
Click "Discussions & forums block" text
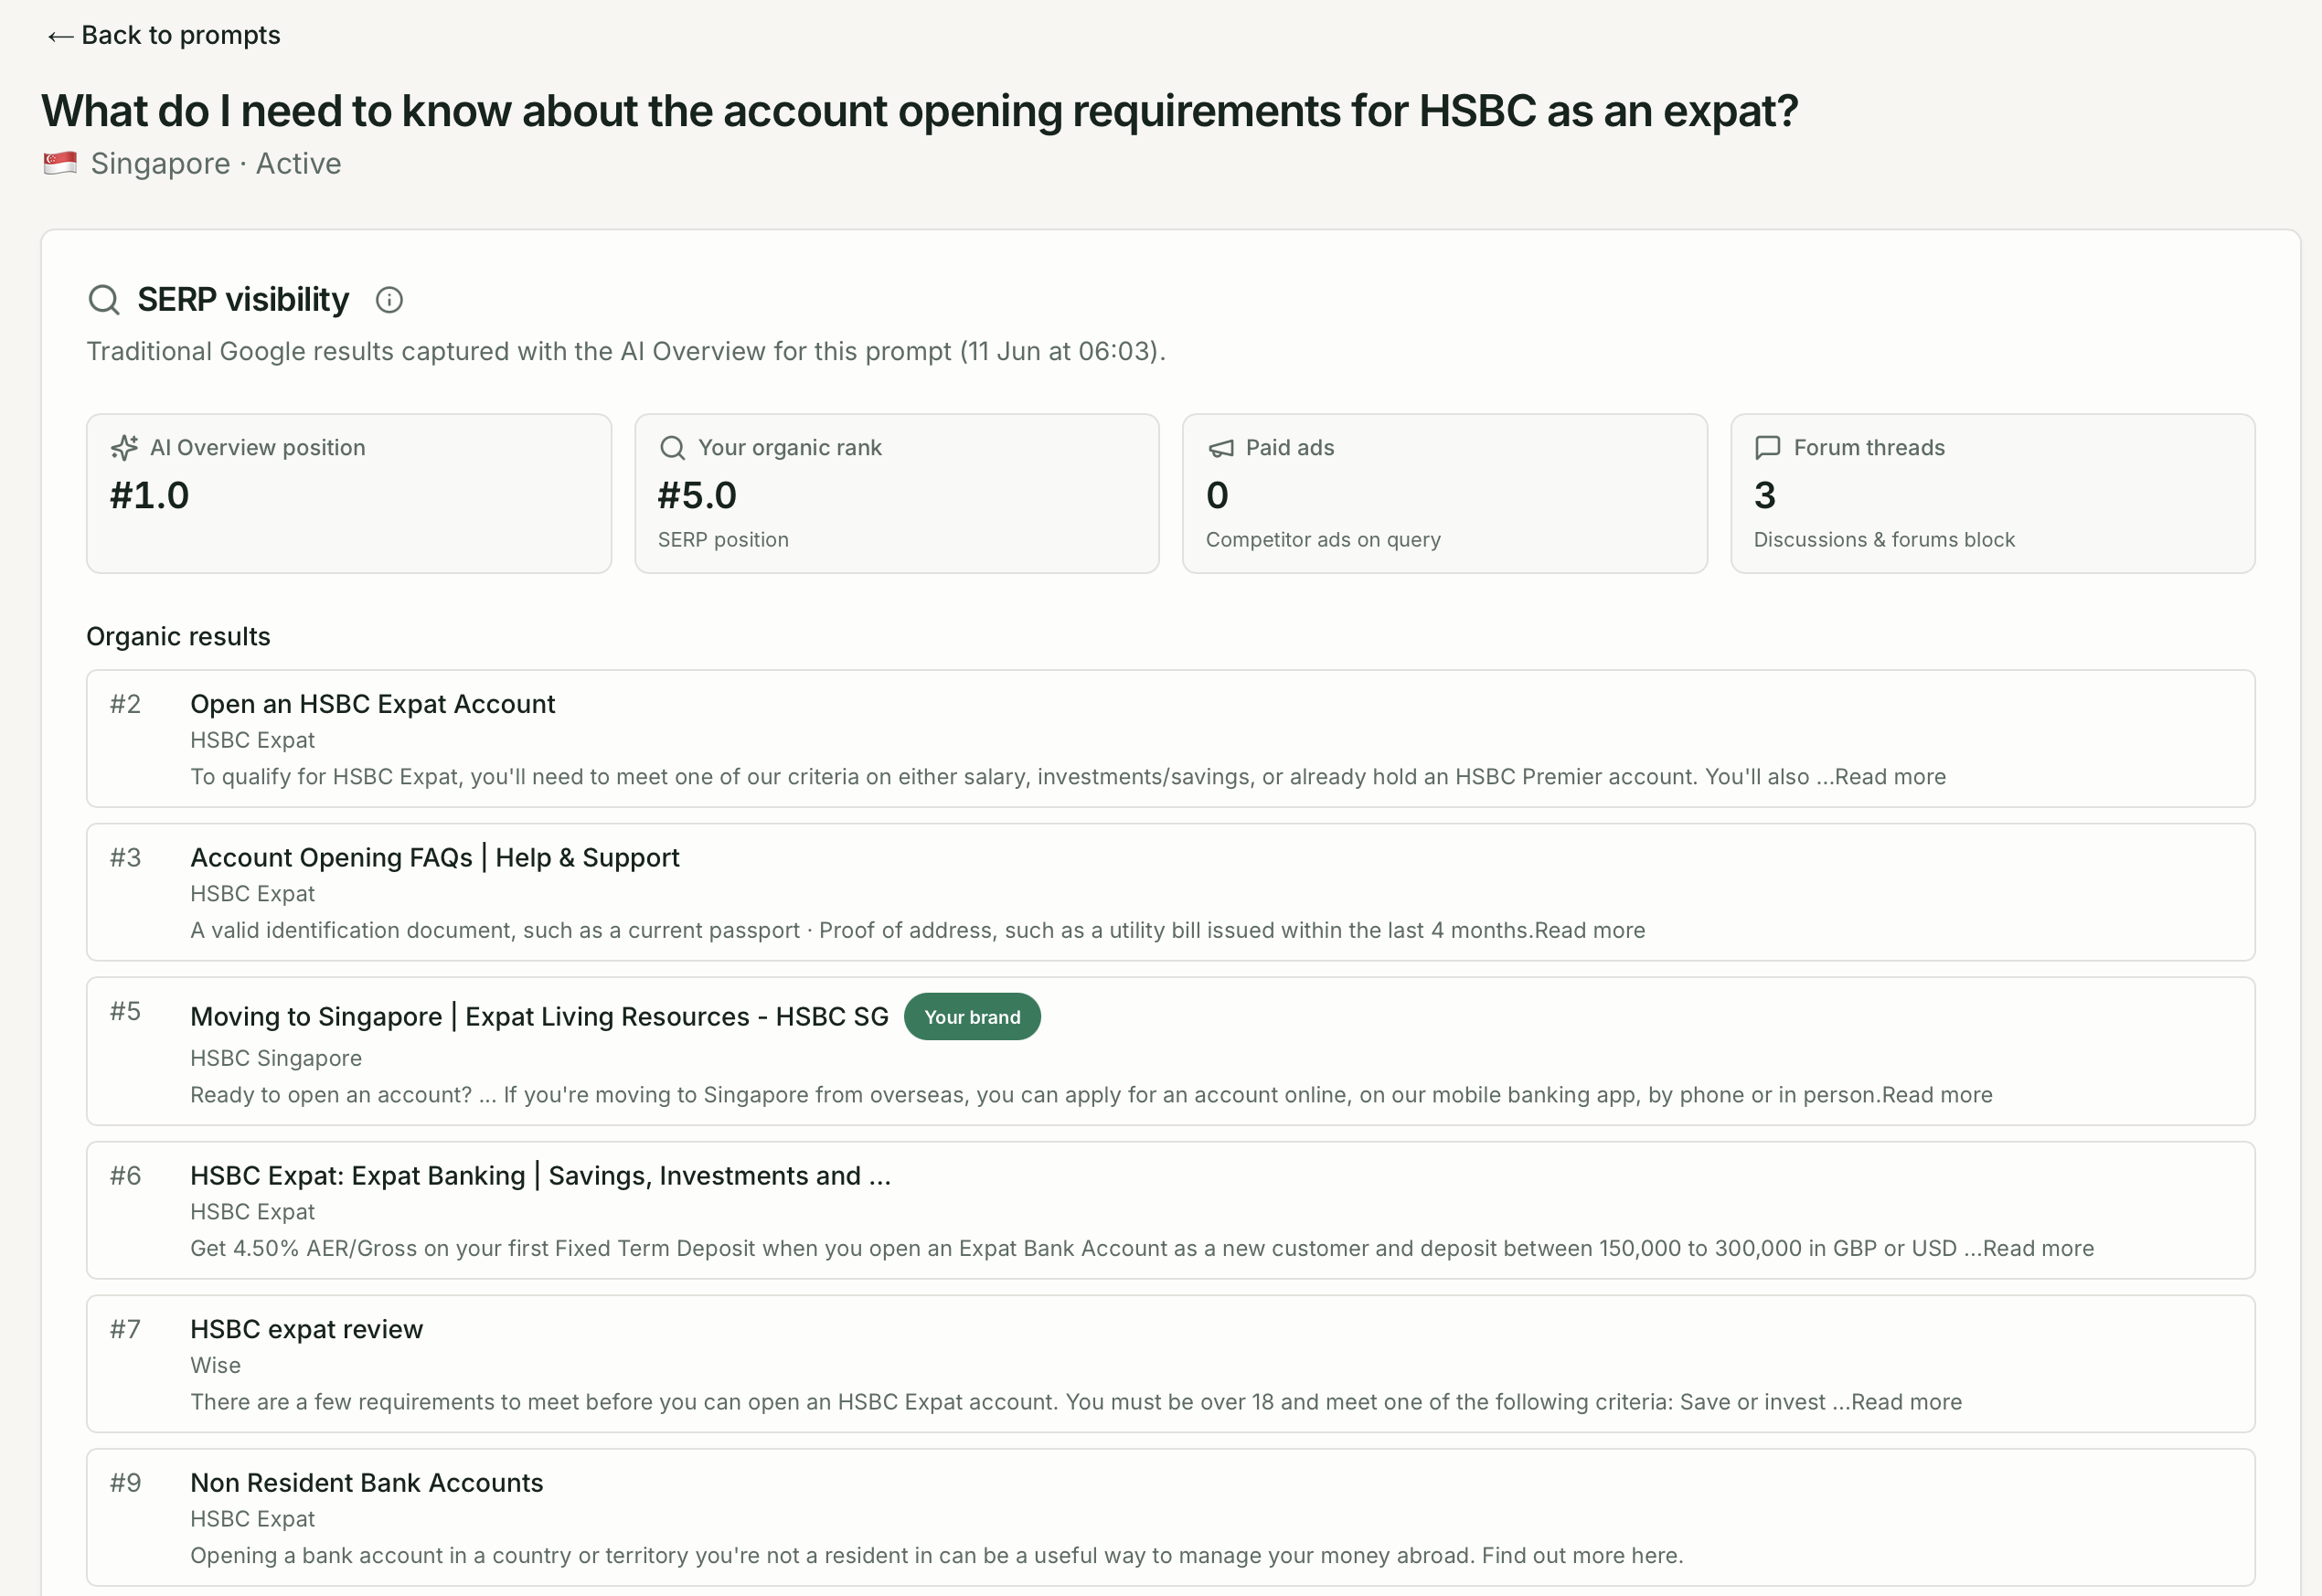pos(1884,540)
